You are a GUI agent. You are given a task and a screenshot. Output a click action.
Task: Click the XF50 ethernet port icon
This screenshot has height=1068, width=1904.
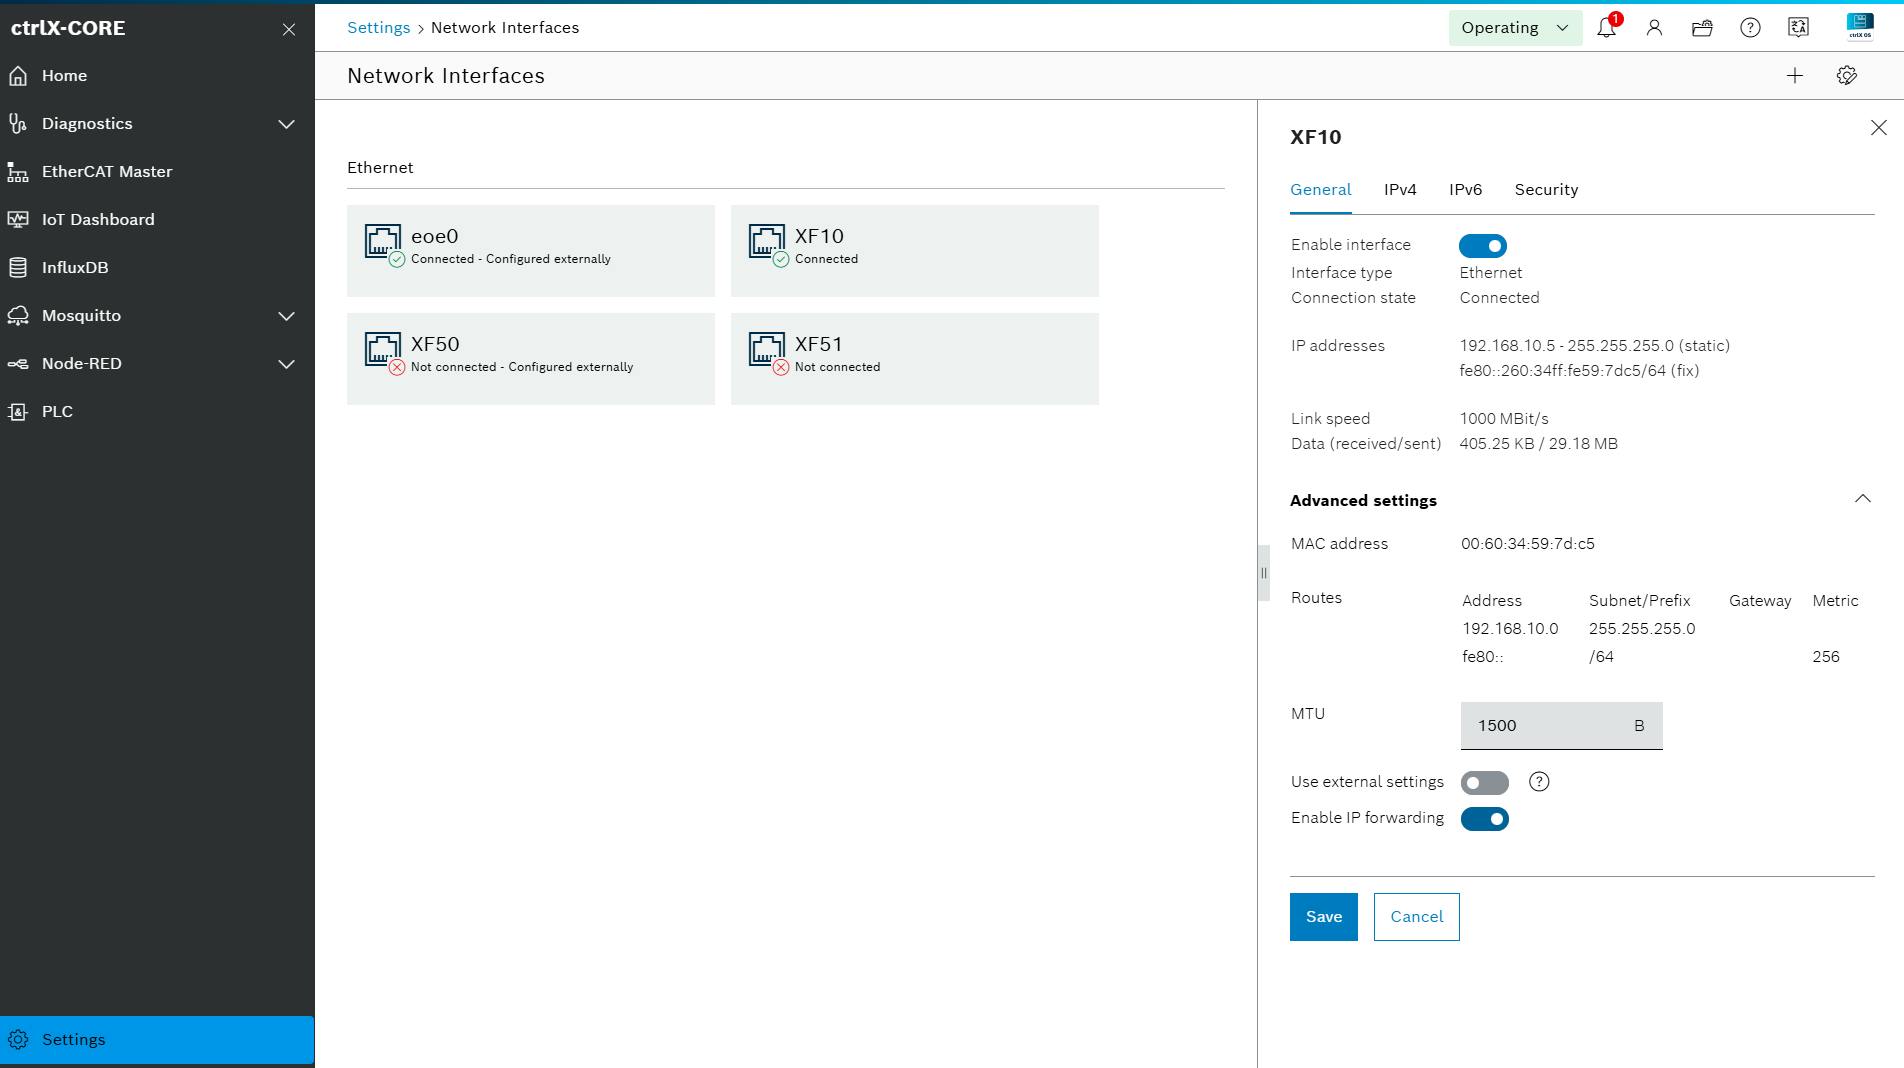click(383, 351)
